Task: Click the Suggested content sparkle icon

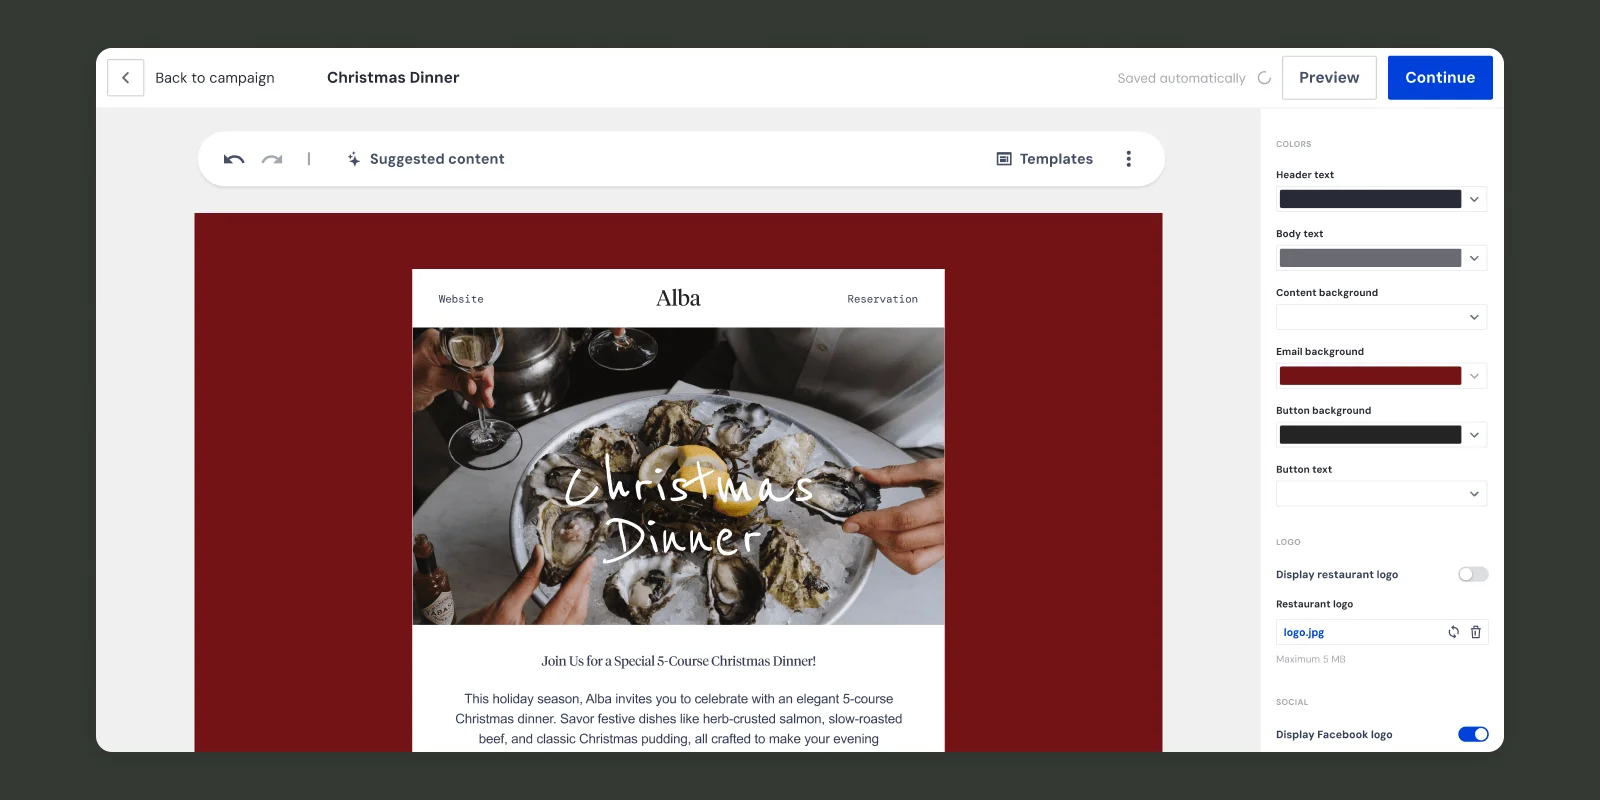Action: [354, 159]
